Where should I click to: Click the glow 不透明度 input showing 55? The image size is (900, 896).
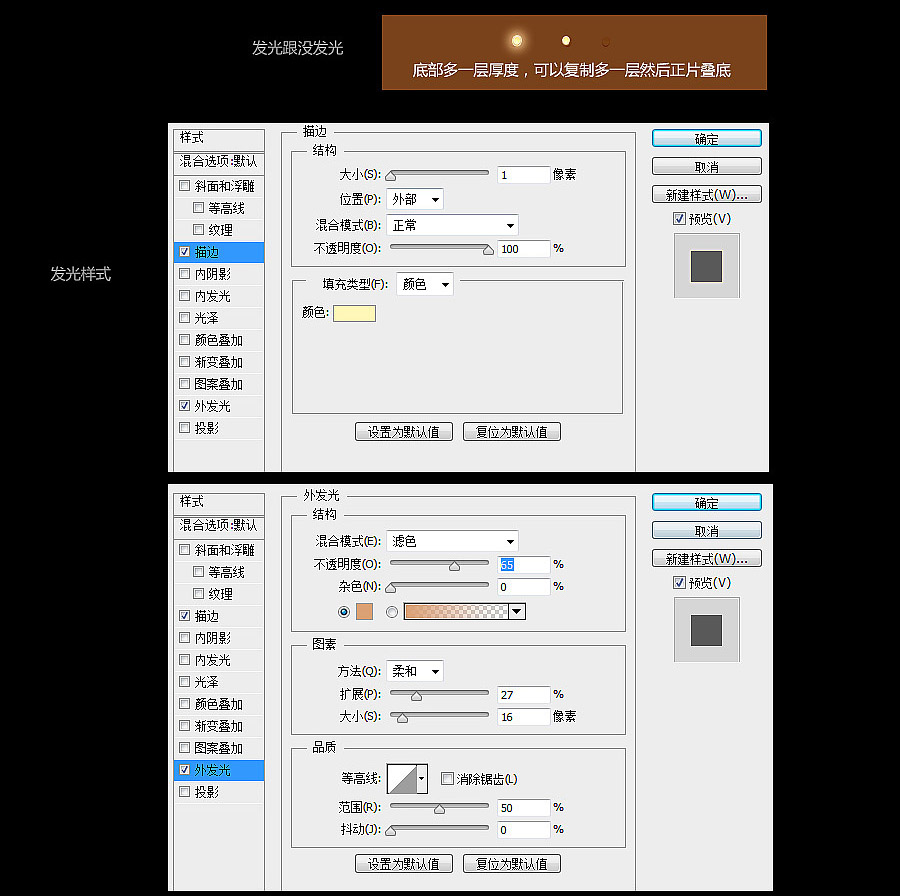[523, 564]
